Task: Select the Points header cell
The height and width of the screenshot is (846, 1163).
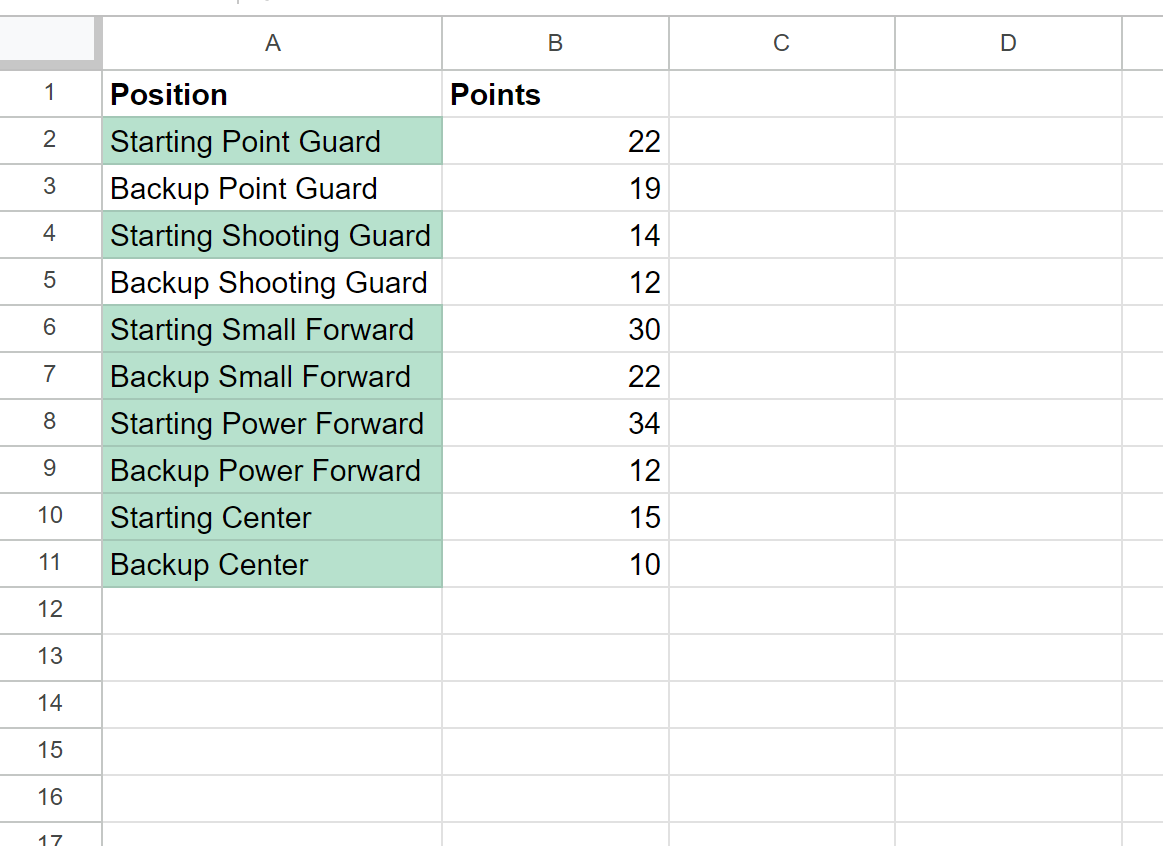Action: (556, 94)
